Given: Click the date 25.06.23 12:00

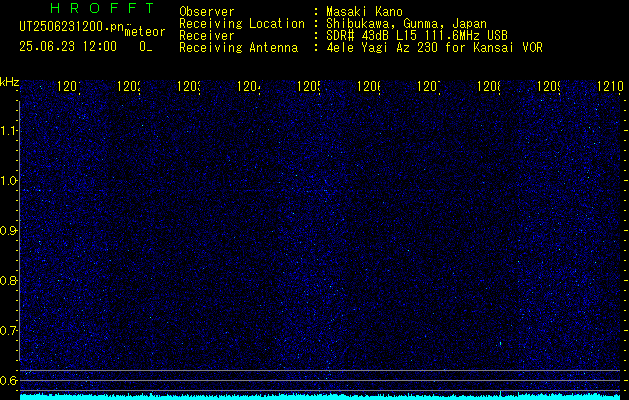Looking at the screenshot, I should 68,47.
